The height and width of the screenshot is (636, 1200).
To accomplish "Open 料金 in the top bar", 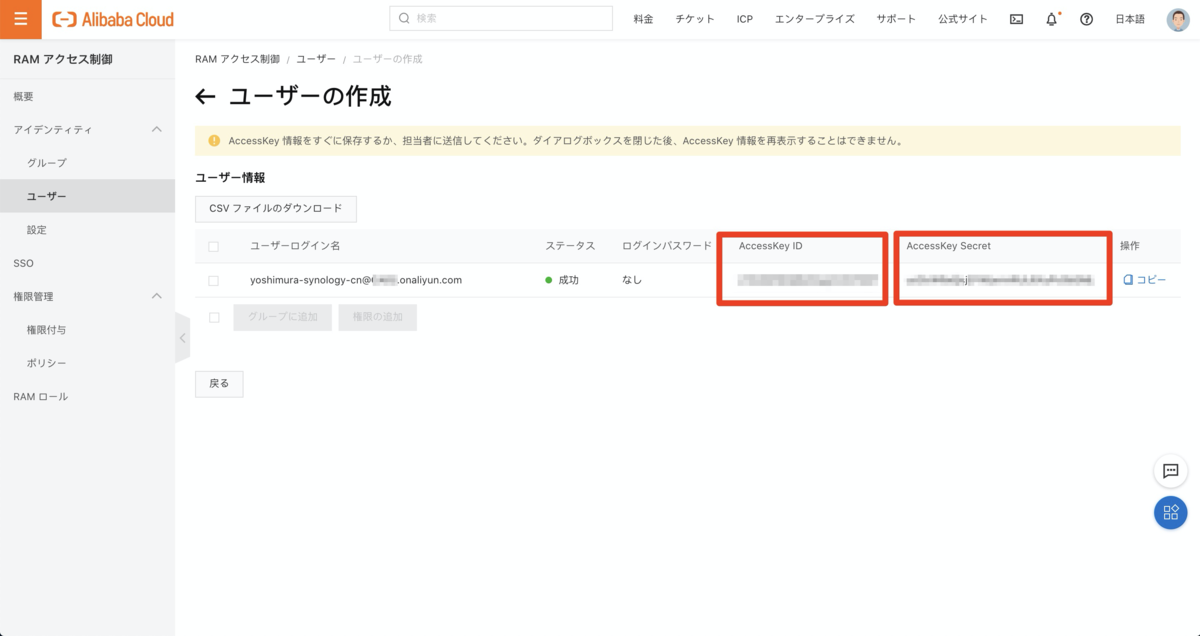I will pos(644,19).
